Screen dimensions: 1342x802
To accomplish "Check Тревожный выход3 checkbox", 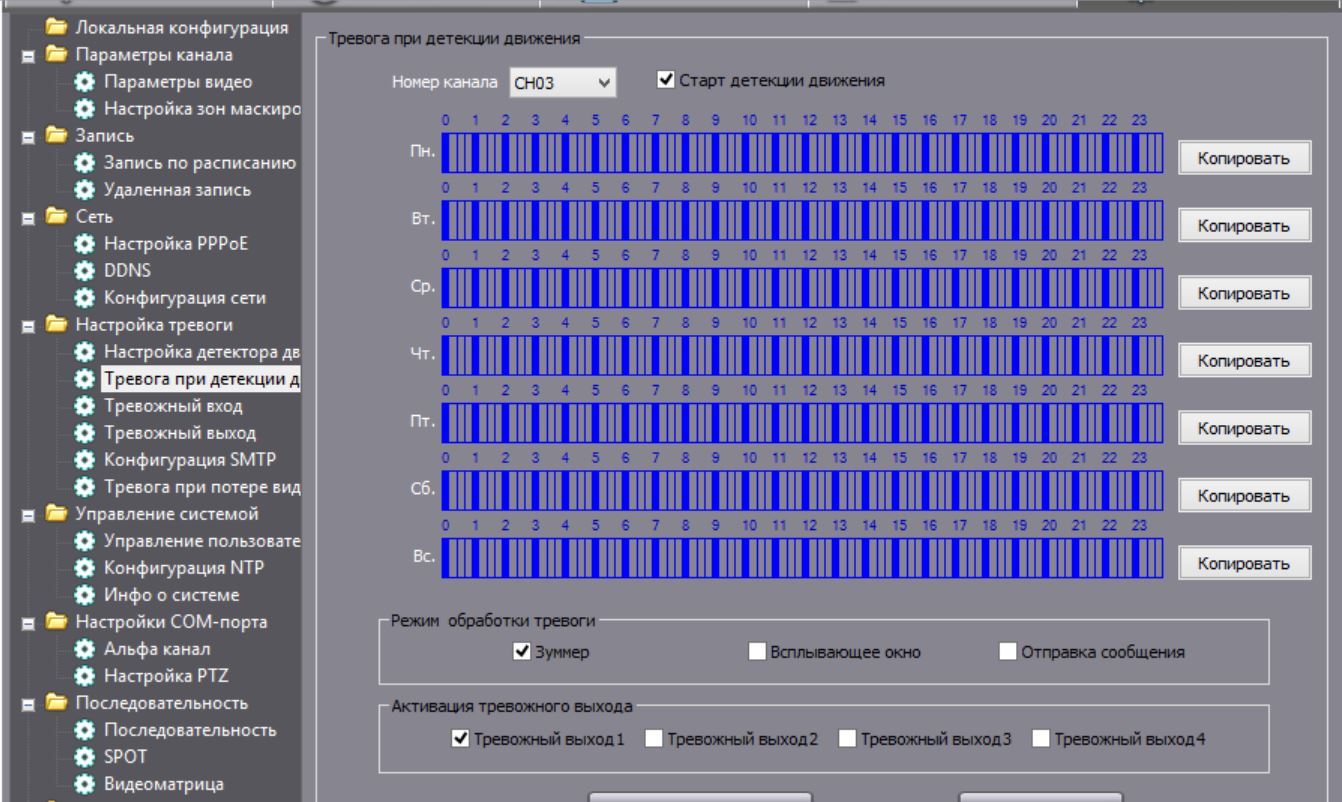I will 847,739.
